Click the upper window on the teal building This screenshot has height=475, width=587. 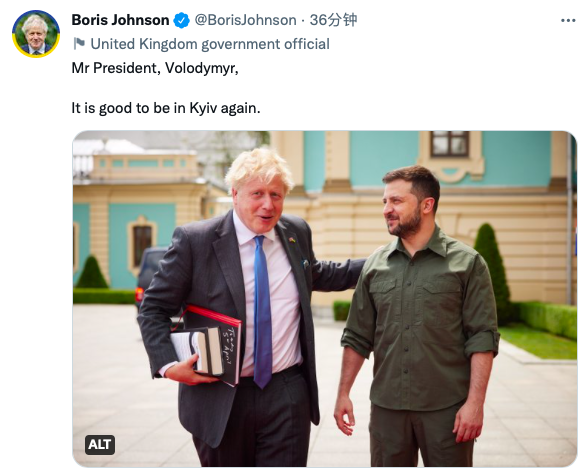pyautogui.click(x=449, y=144)
